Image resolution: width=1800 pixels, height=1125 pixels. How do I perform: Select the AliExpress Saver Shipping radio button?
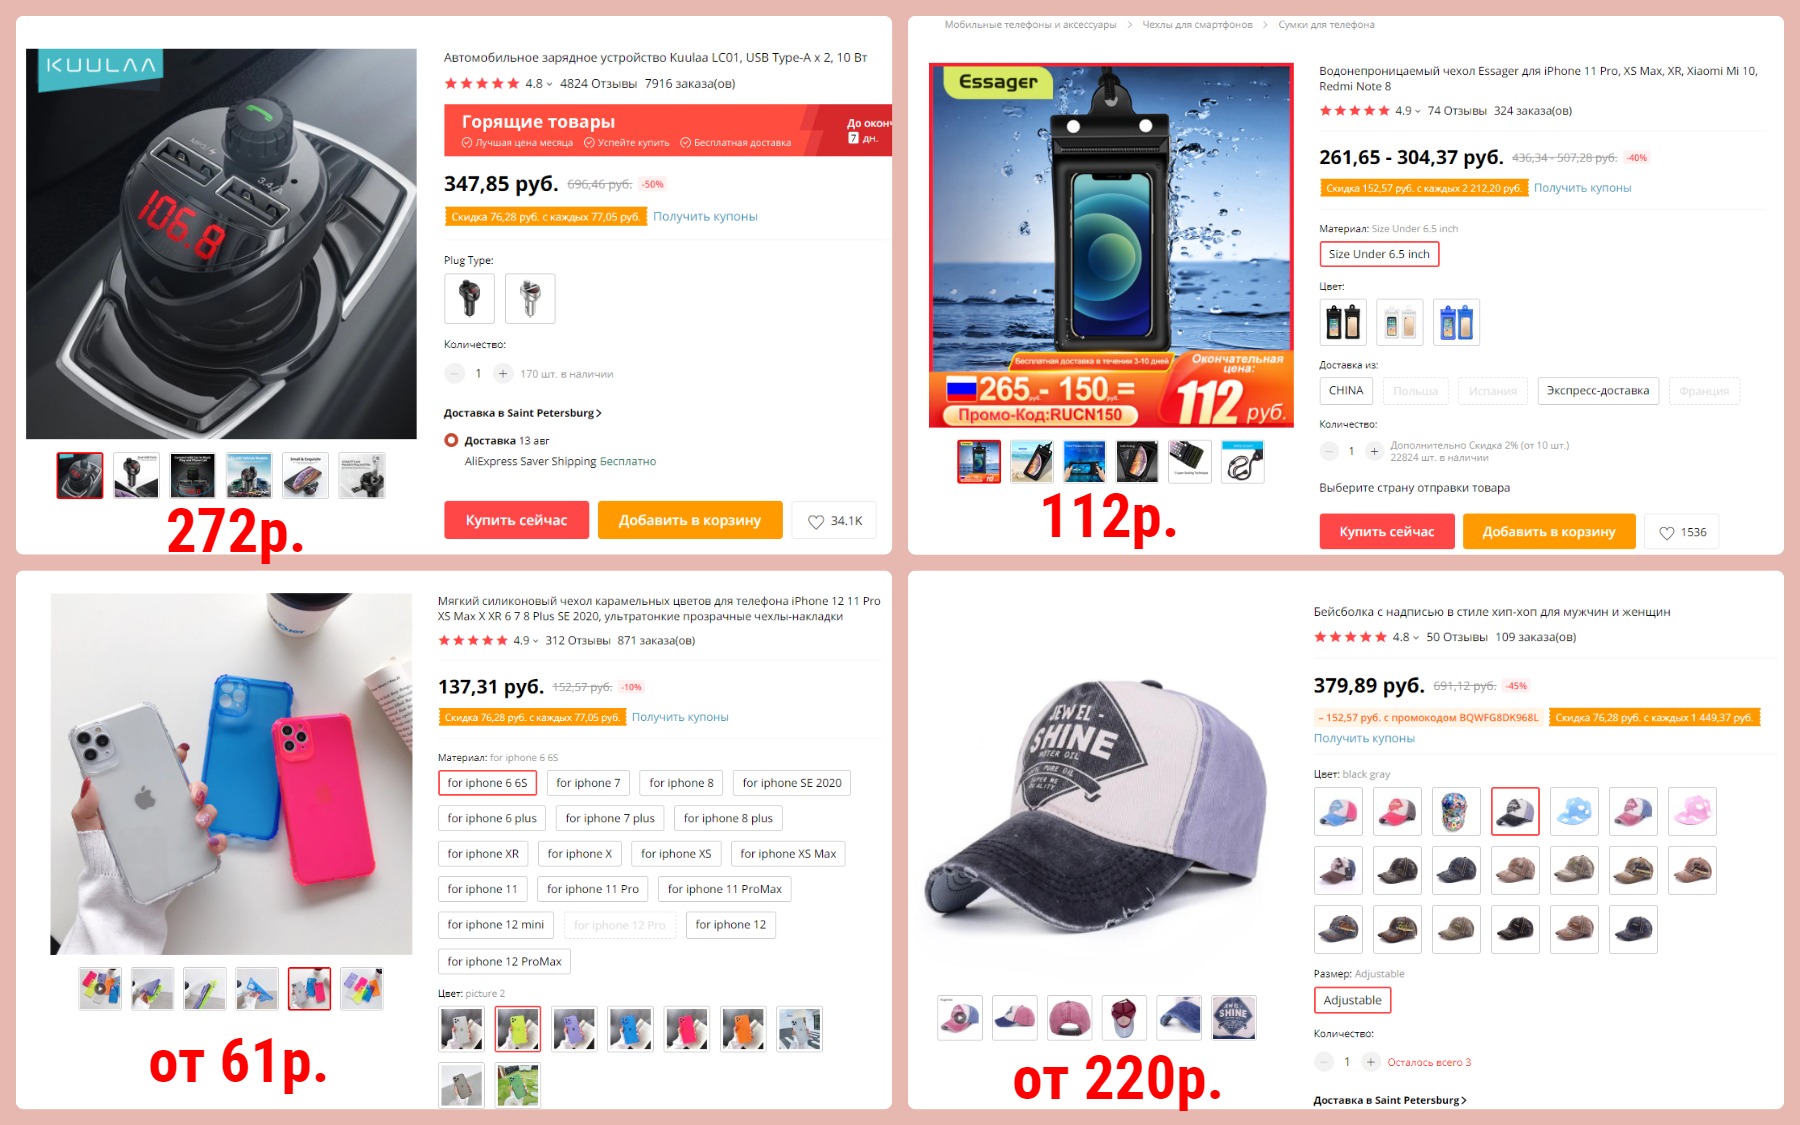tap(451, 440)
